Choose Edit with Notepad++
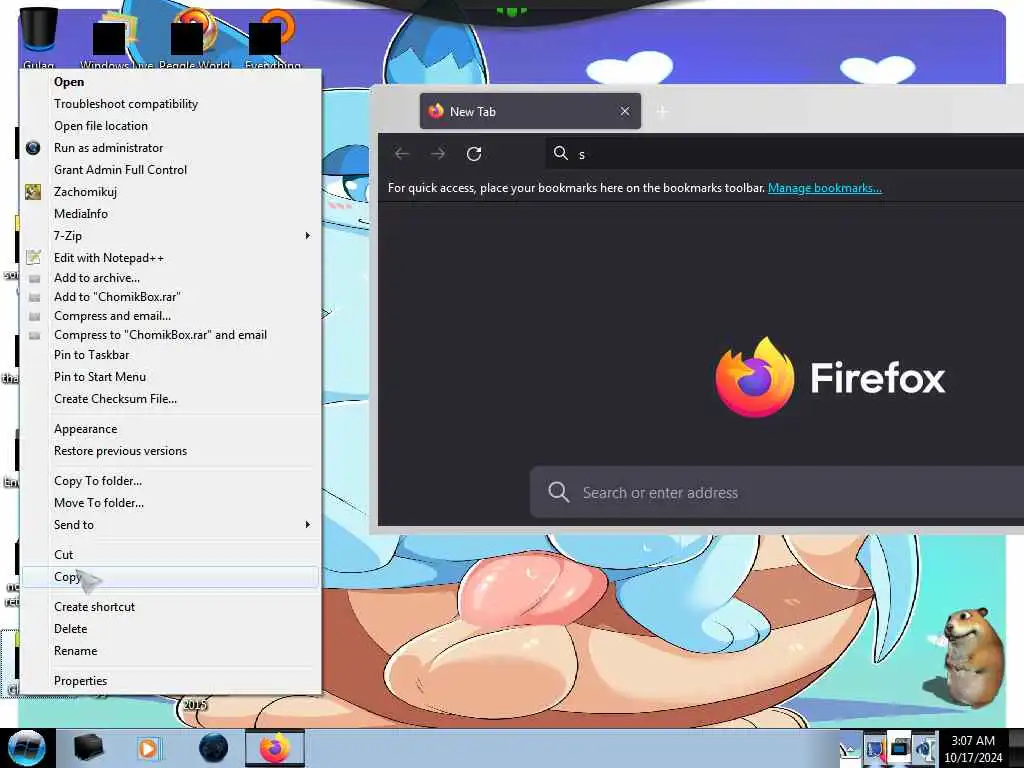 click(171, 258)
